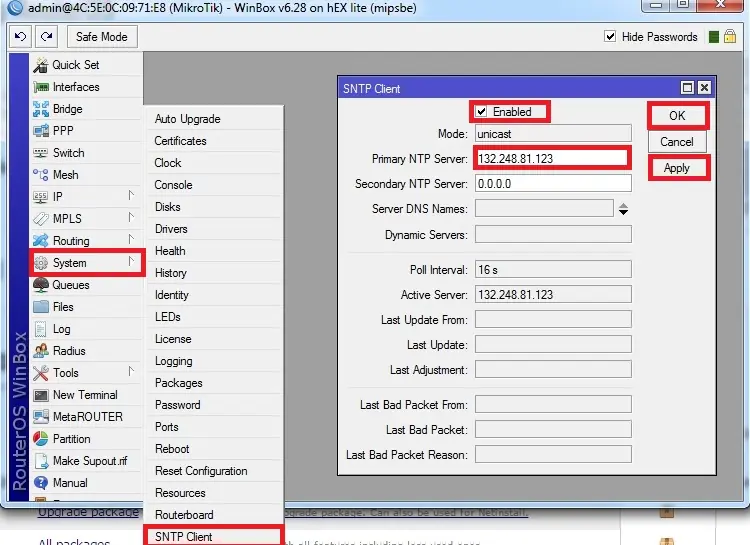Click the Poll Interval 16 s field
750x545 pixels.
point(553,270)
